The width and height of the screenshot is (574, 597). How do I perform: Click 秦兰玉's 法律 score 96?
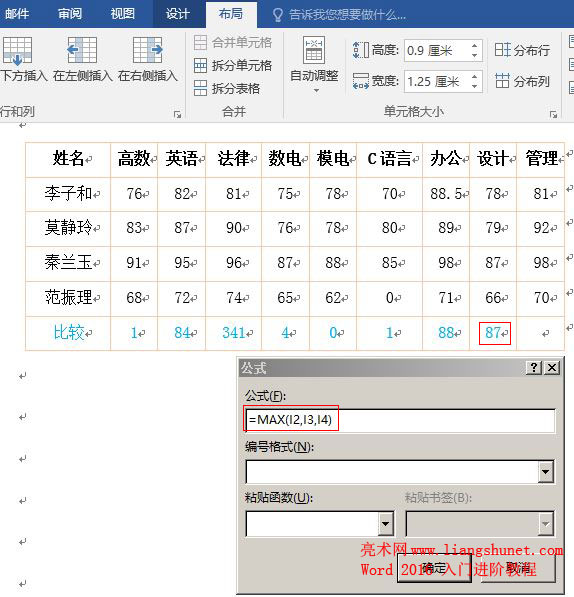click(233, 263)
